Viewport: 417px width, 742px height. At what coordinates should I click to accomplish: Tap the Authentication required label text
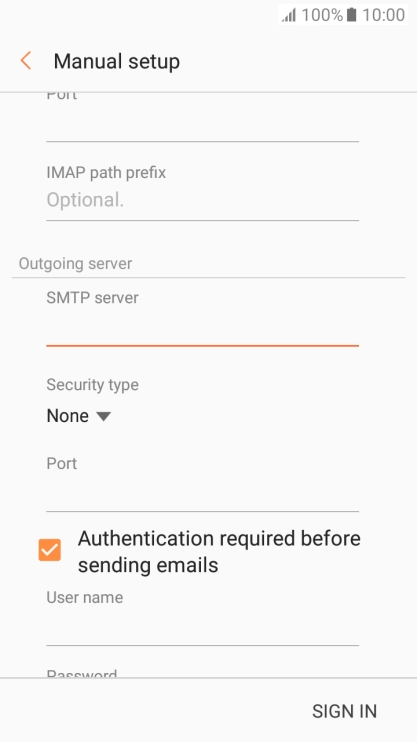coord(219,552)
